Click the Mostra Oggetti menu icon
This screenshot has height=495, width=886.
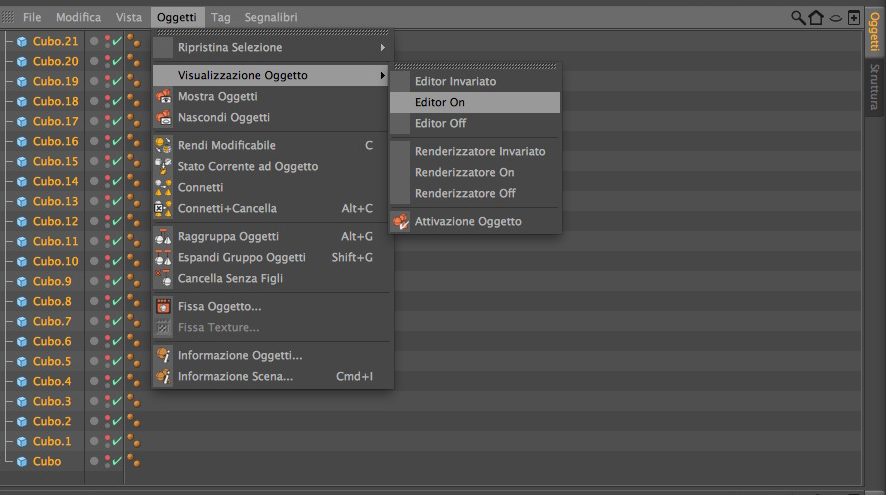click(163, 96)
